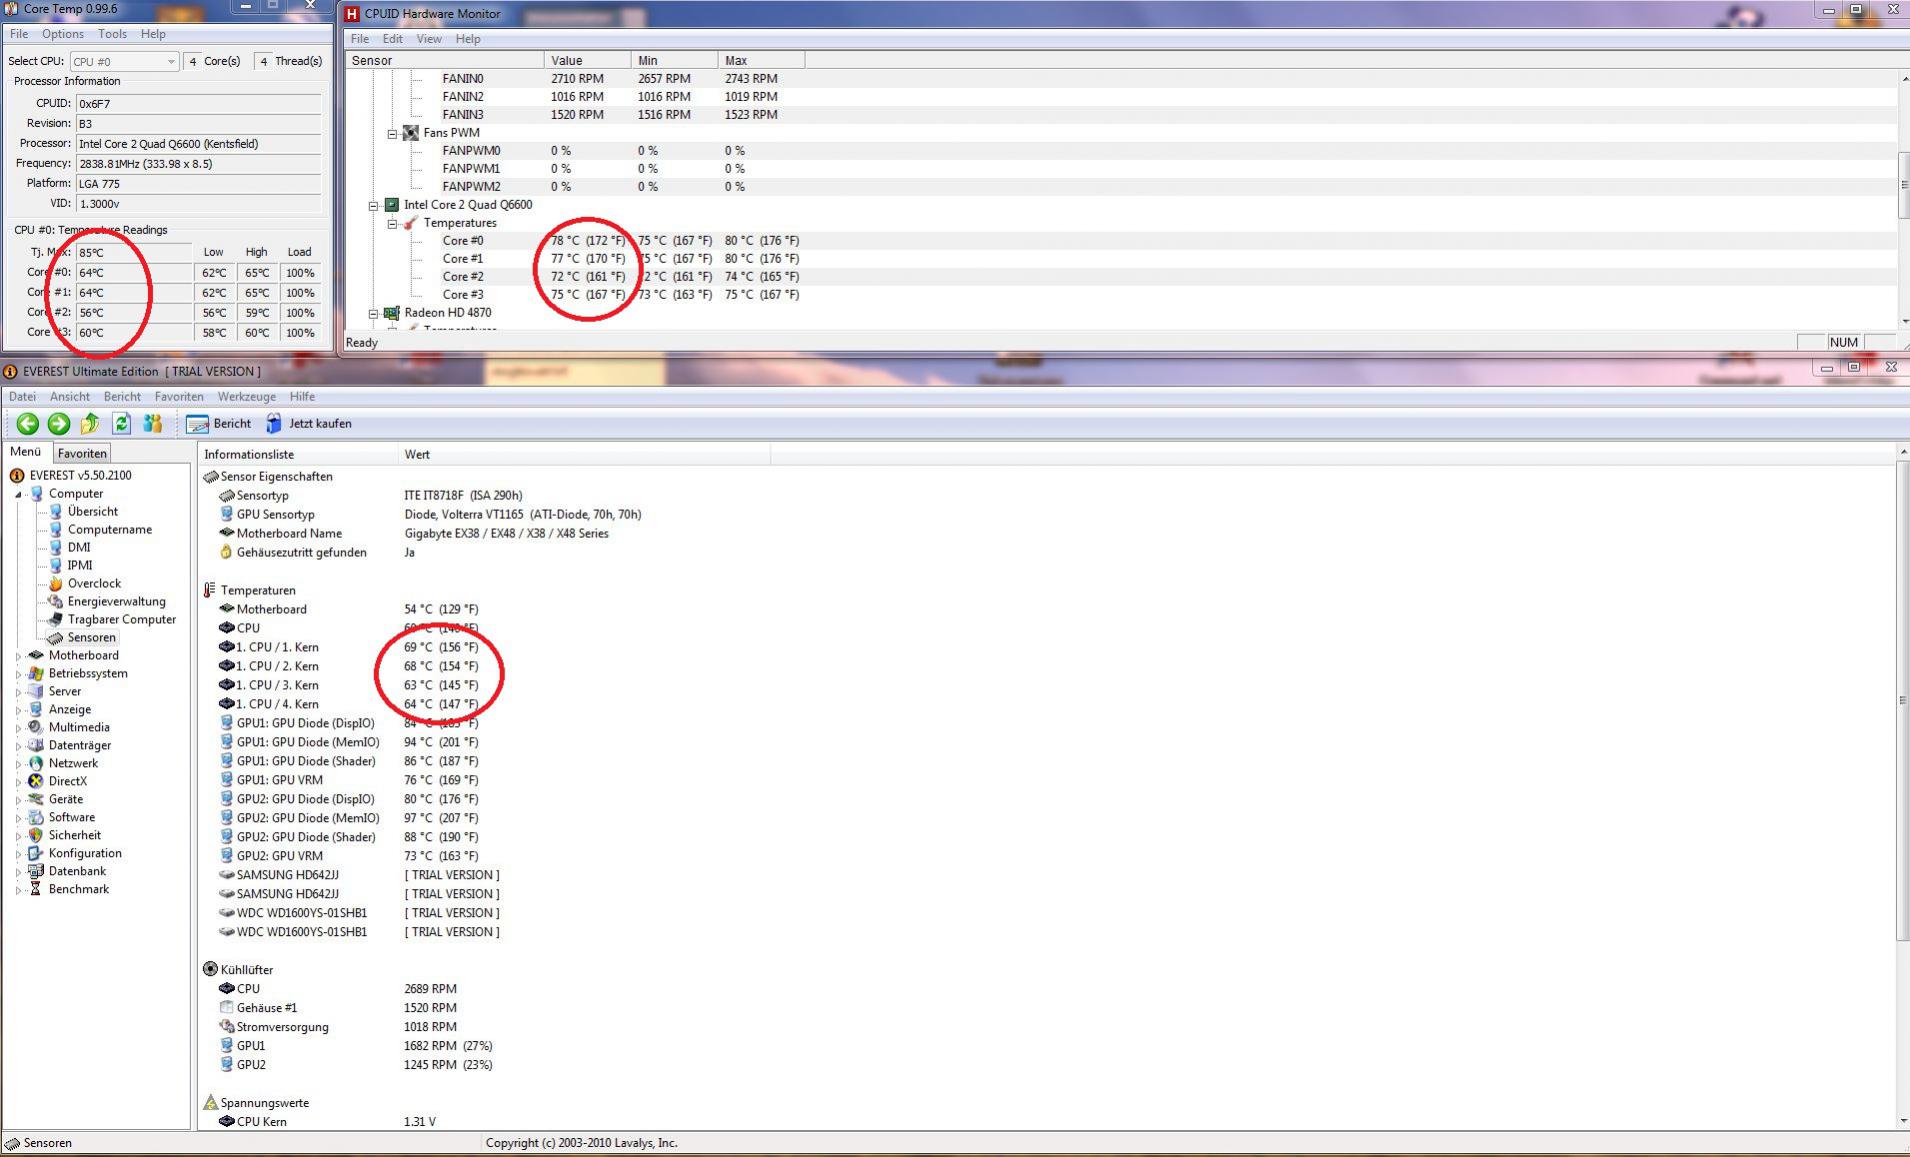
Task: Click the Sensor column header in HWMonitor
Action: tap(445, 61)
